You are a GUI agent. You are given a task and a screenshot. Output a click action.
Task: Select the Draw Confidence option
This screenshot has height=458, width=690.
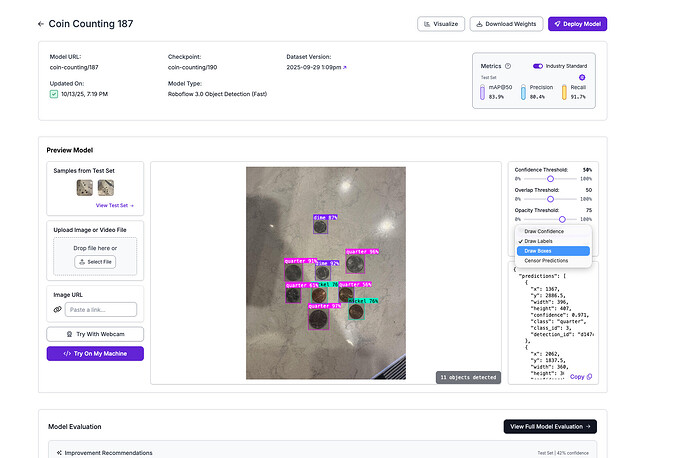coord(544,231)
